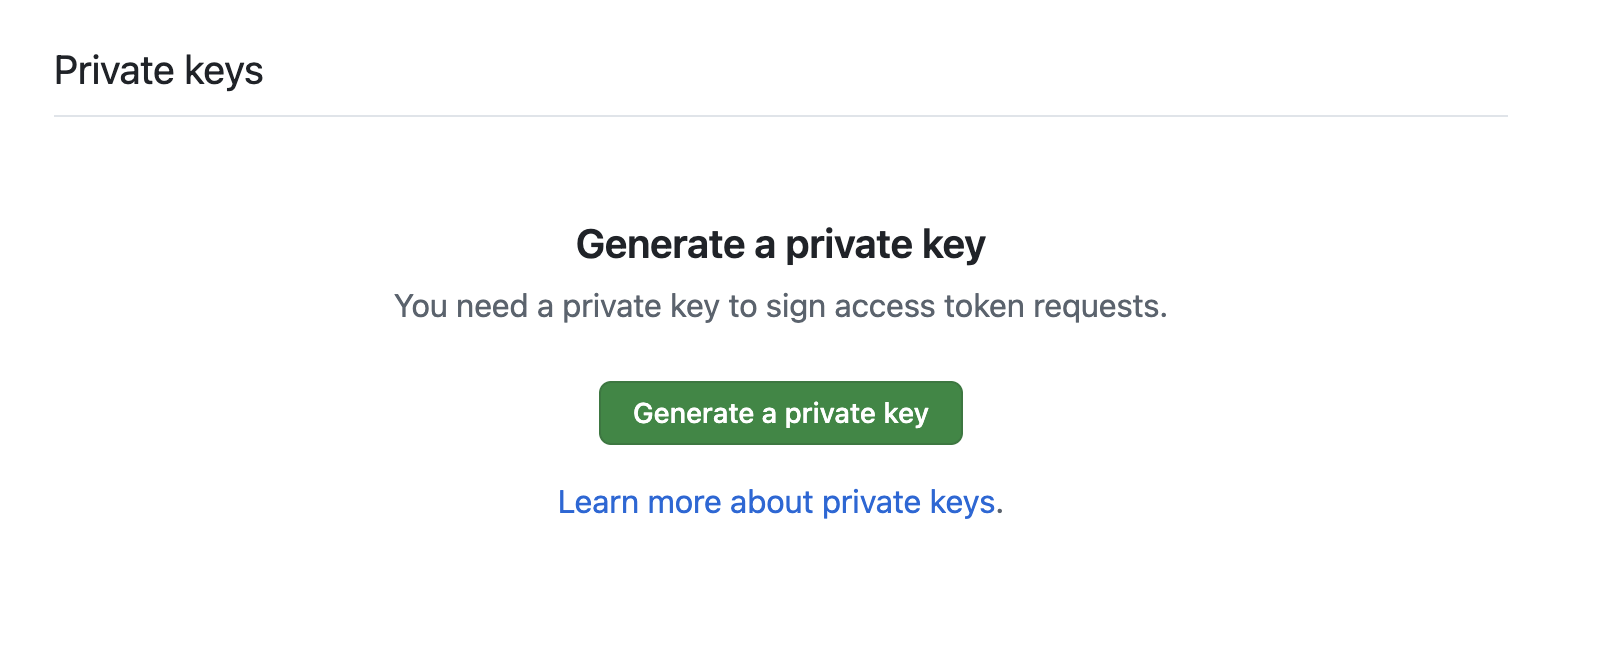Click the green Generate a private key button
Screen dimensions: 1610x654
tap(780, 413)
